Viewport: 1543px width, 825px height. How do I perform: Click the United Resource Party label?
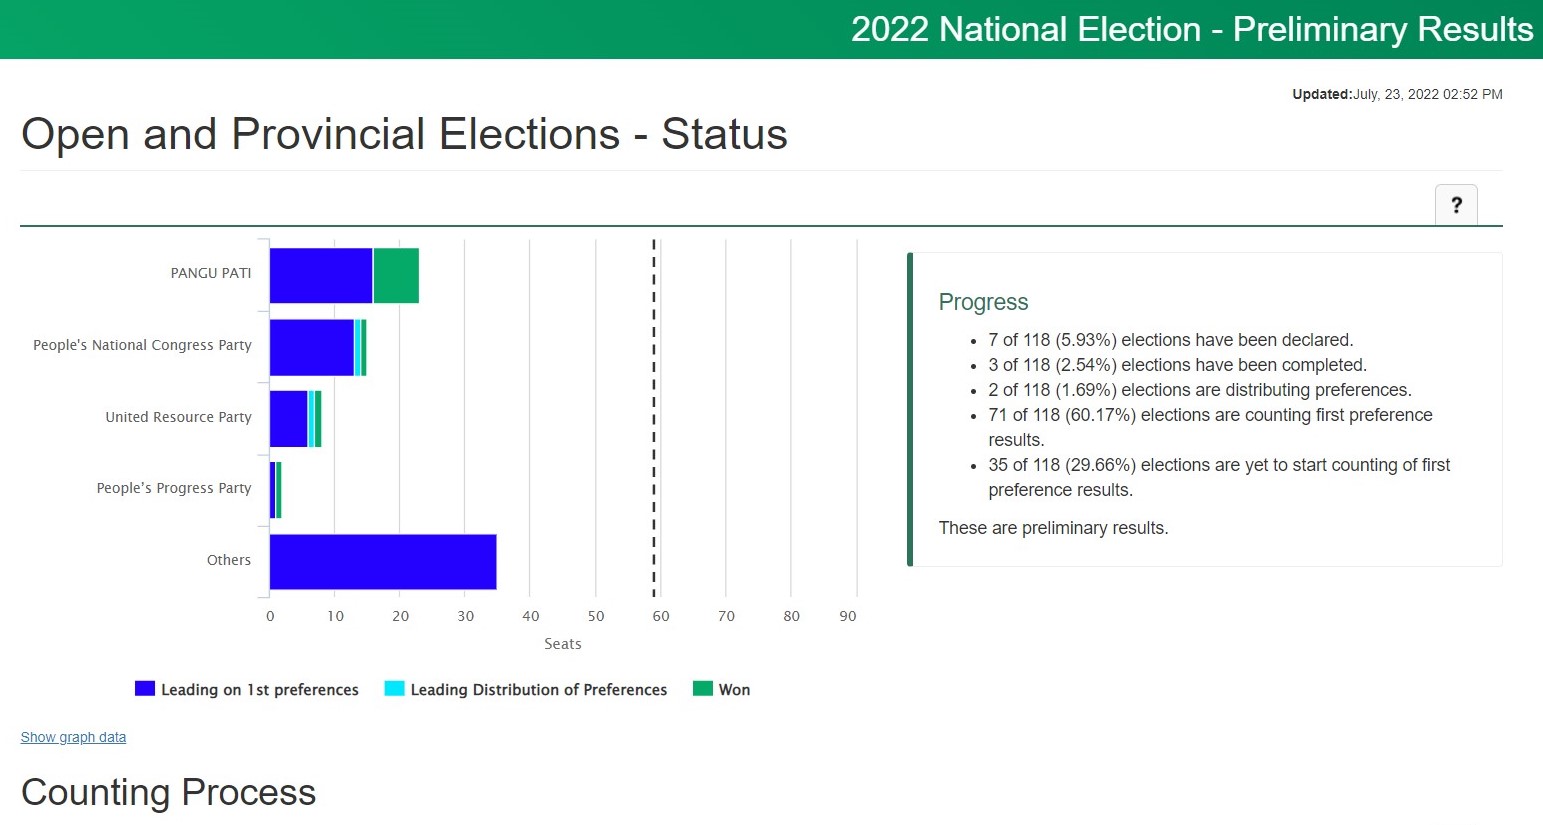coord(179,417)
